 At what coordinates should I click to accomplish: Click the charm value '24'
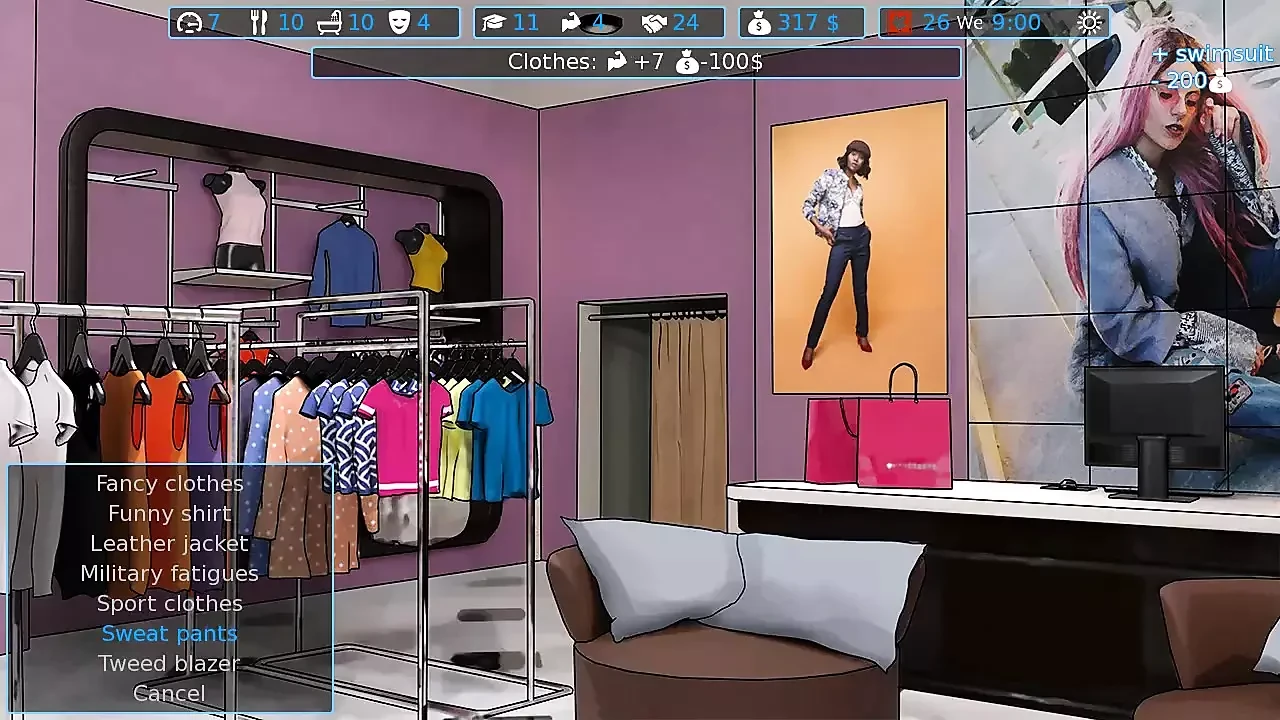click(x=686, y=22)
